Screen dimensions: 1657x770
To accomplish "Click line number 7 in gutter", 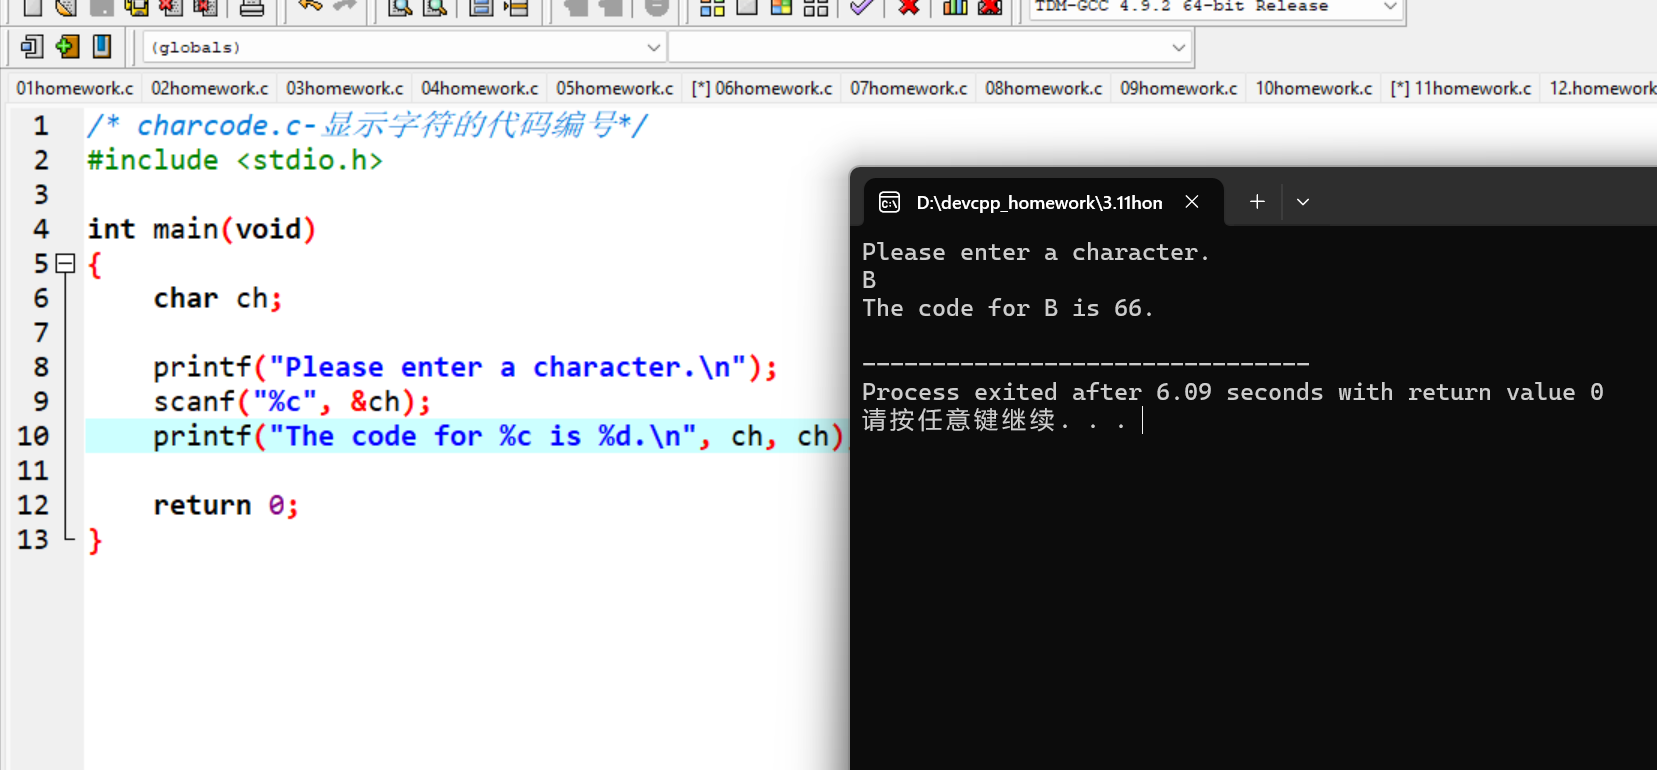I will point(41,333).
